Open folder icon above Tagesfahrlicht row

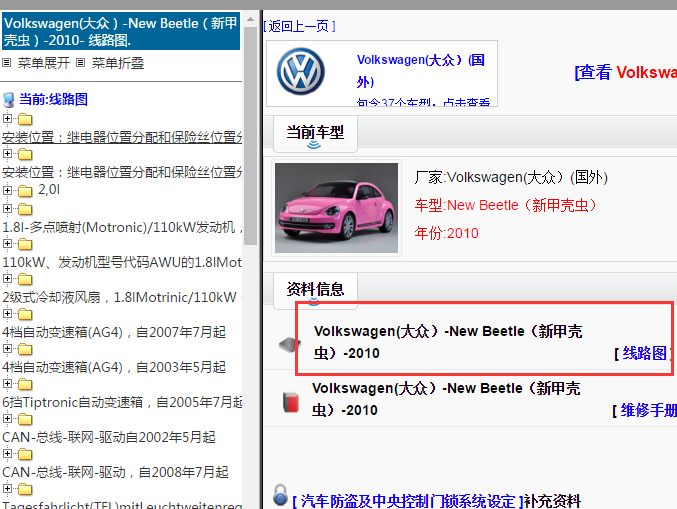(25, 489)
